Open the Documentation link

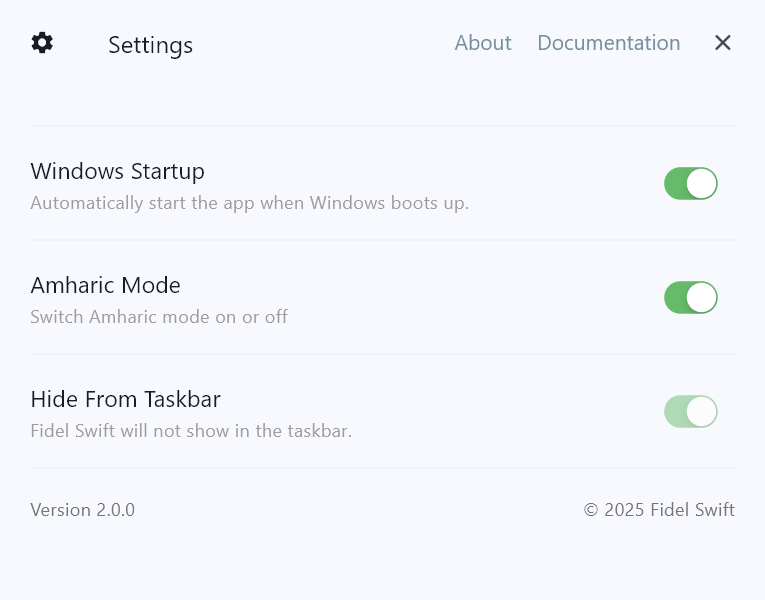609,43
